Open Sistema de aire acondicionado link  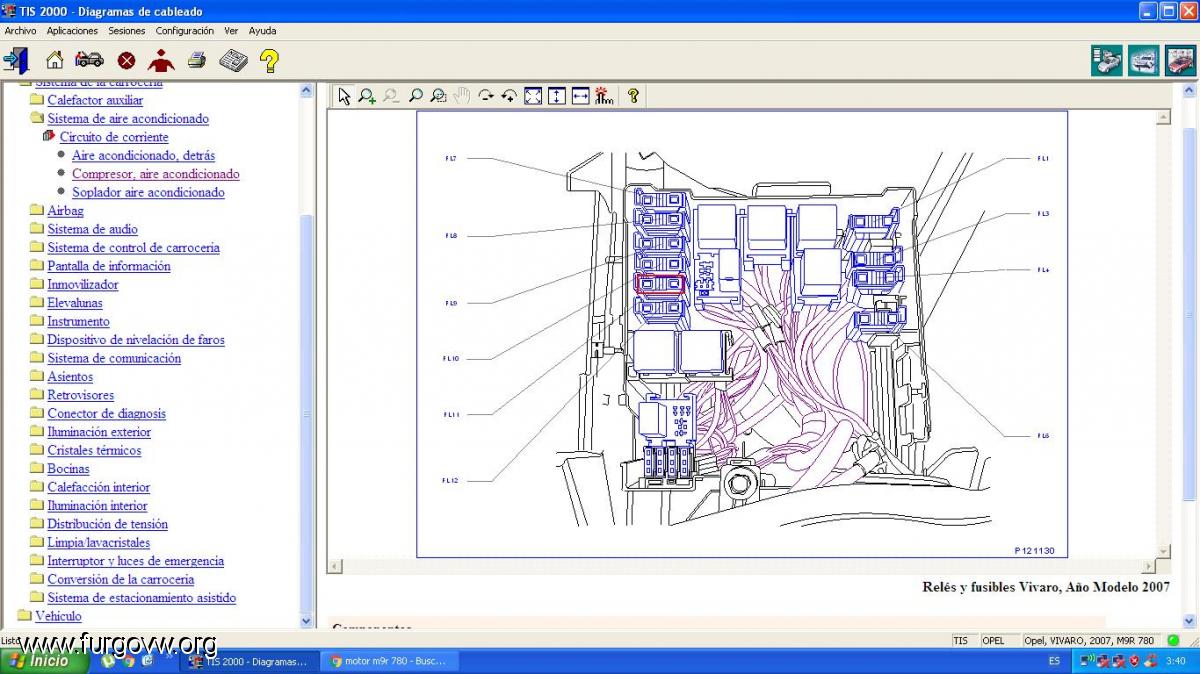(x=128, y=119)
